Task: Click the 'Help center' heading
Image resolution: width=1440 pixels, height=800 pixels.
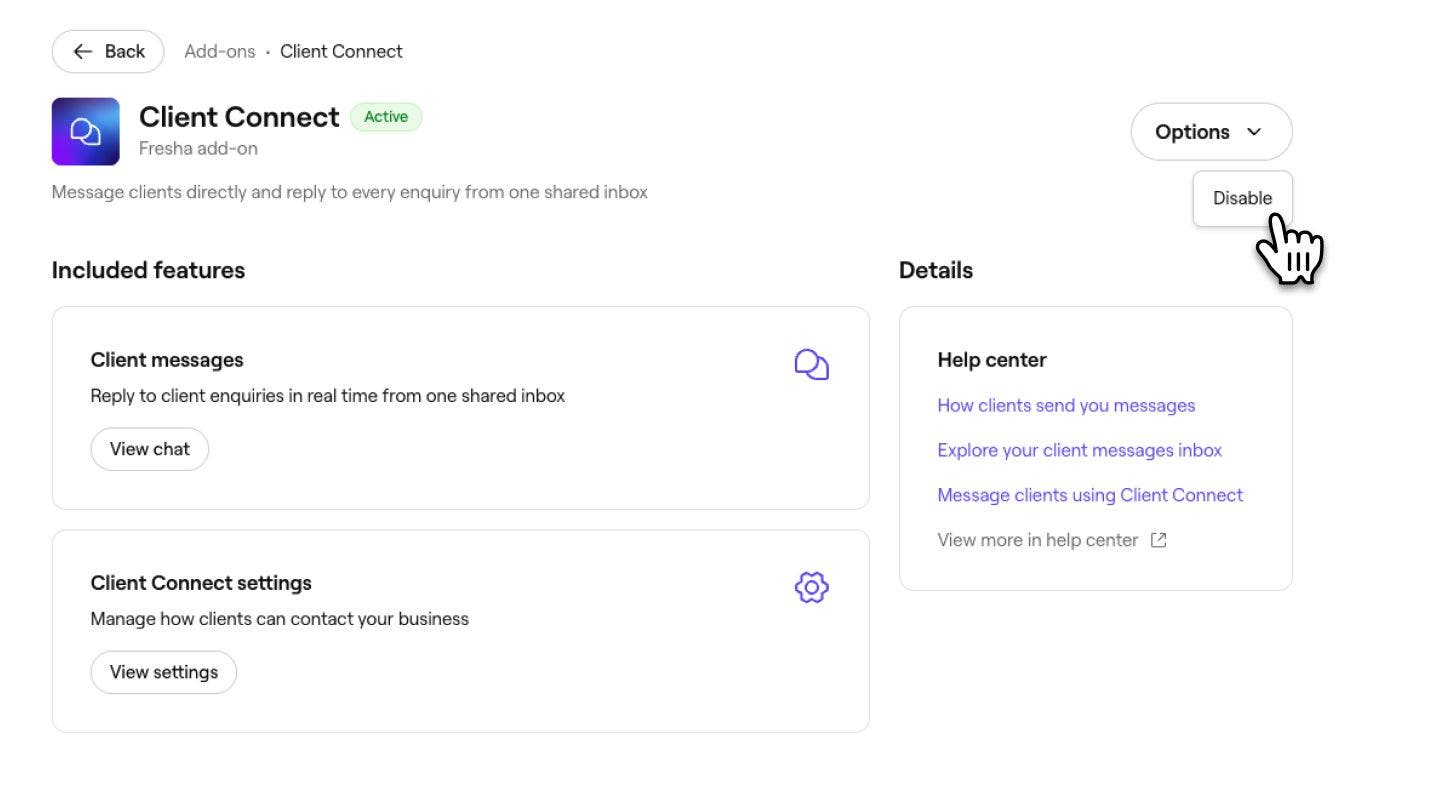Action: (992, 360)
